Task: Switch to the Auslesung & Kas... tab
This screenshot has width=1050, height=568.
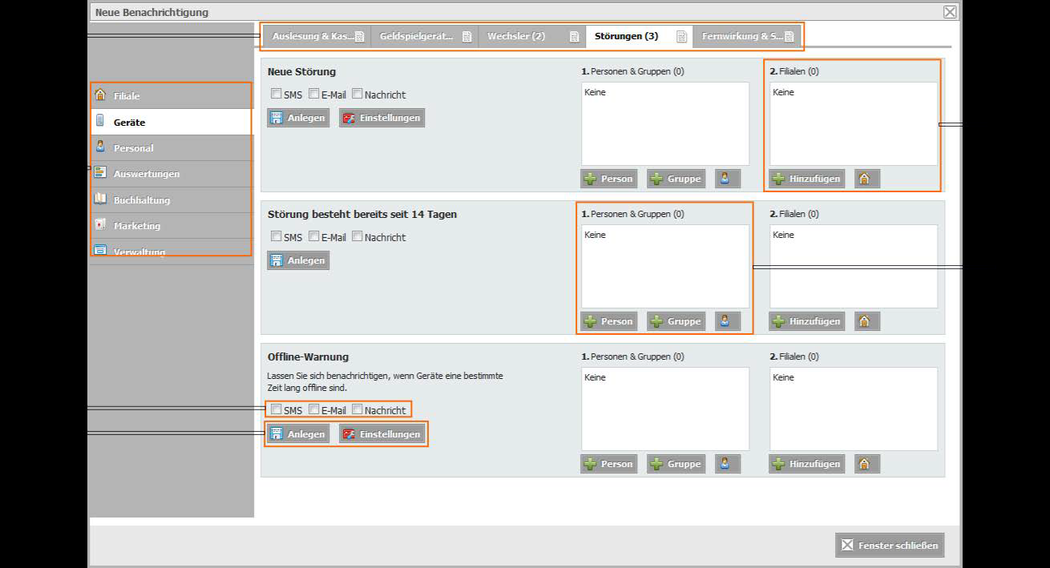Action: point(317,36)
